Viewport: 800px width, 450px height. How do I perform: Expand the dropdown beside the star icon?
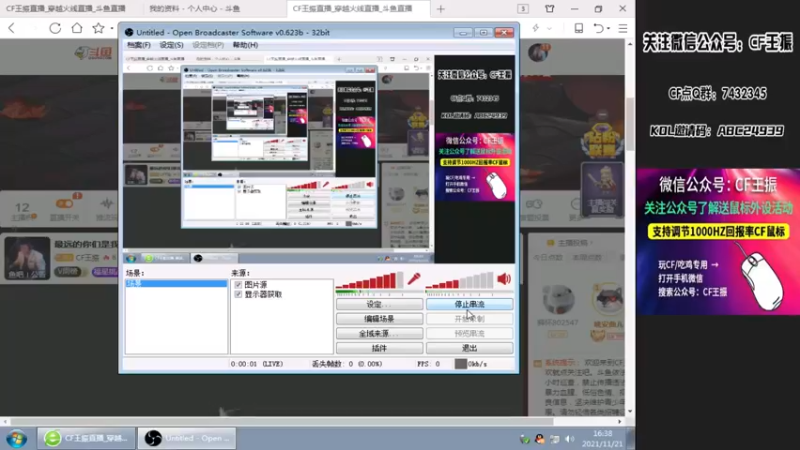tap(112, 29)
